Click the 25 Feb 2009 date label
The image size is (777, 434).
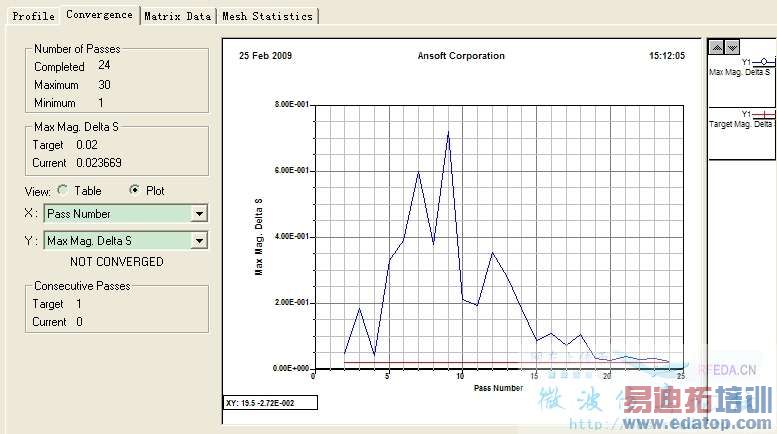pyautogui.click(x=265, y=55)
